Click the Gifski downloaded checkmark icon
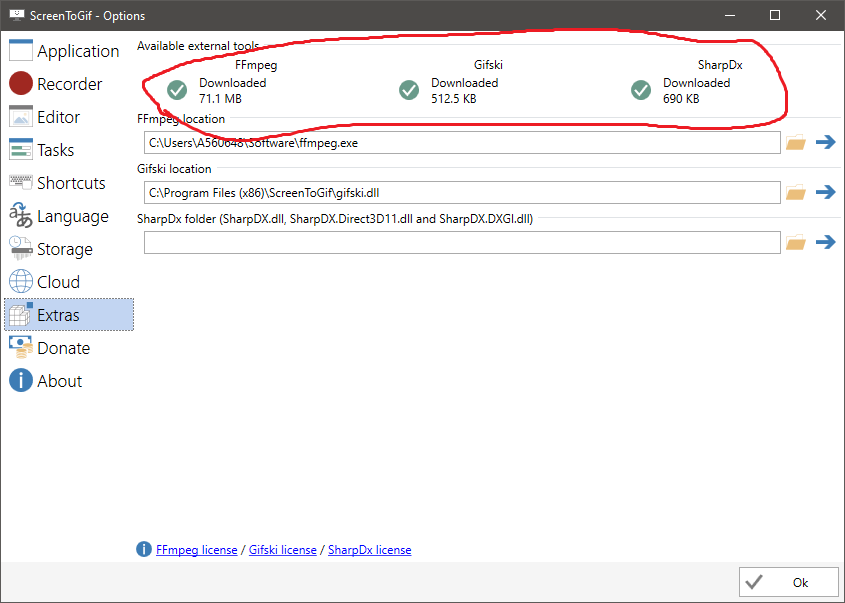The height and width of the screenshot is (603, 845). 409,90
